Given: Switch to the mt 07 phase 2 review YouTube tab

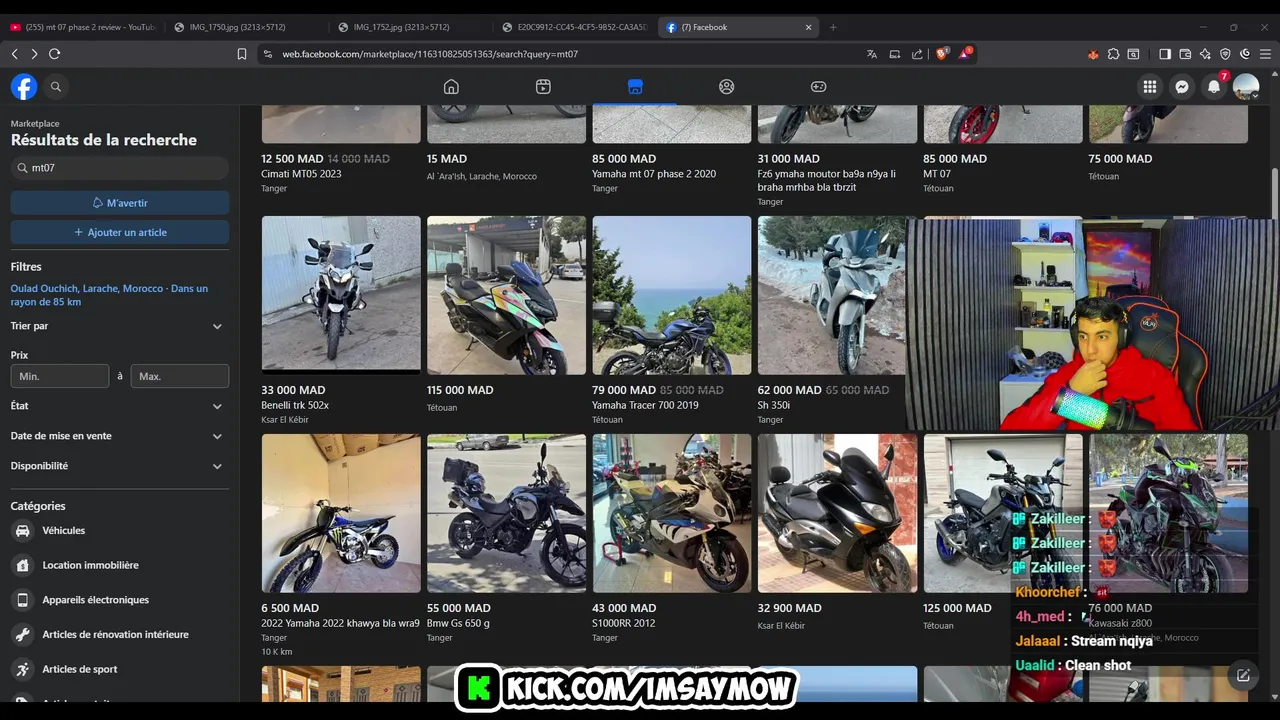Looking at the screenshot, I should 82,27.
